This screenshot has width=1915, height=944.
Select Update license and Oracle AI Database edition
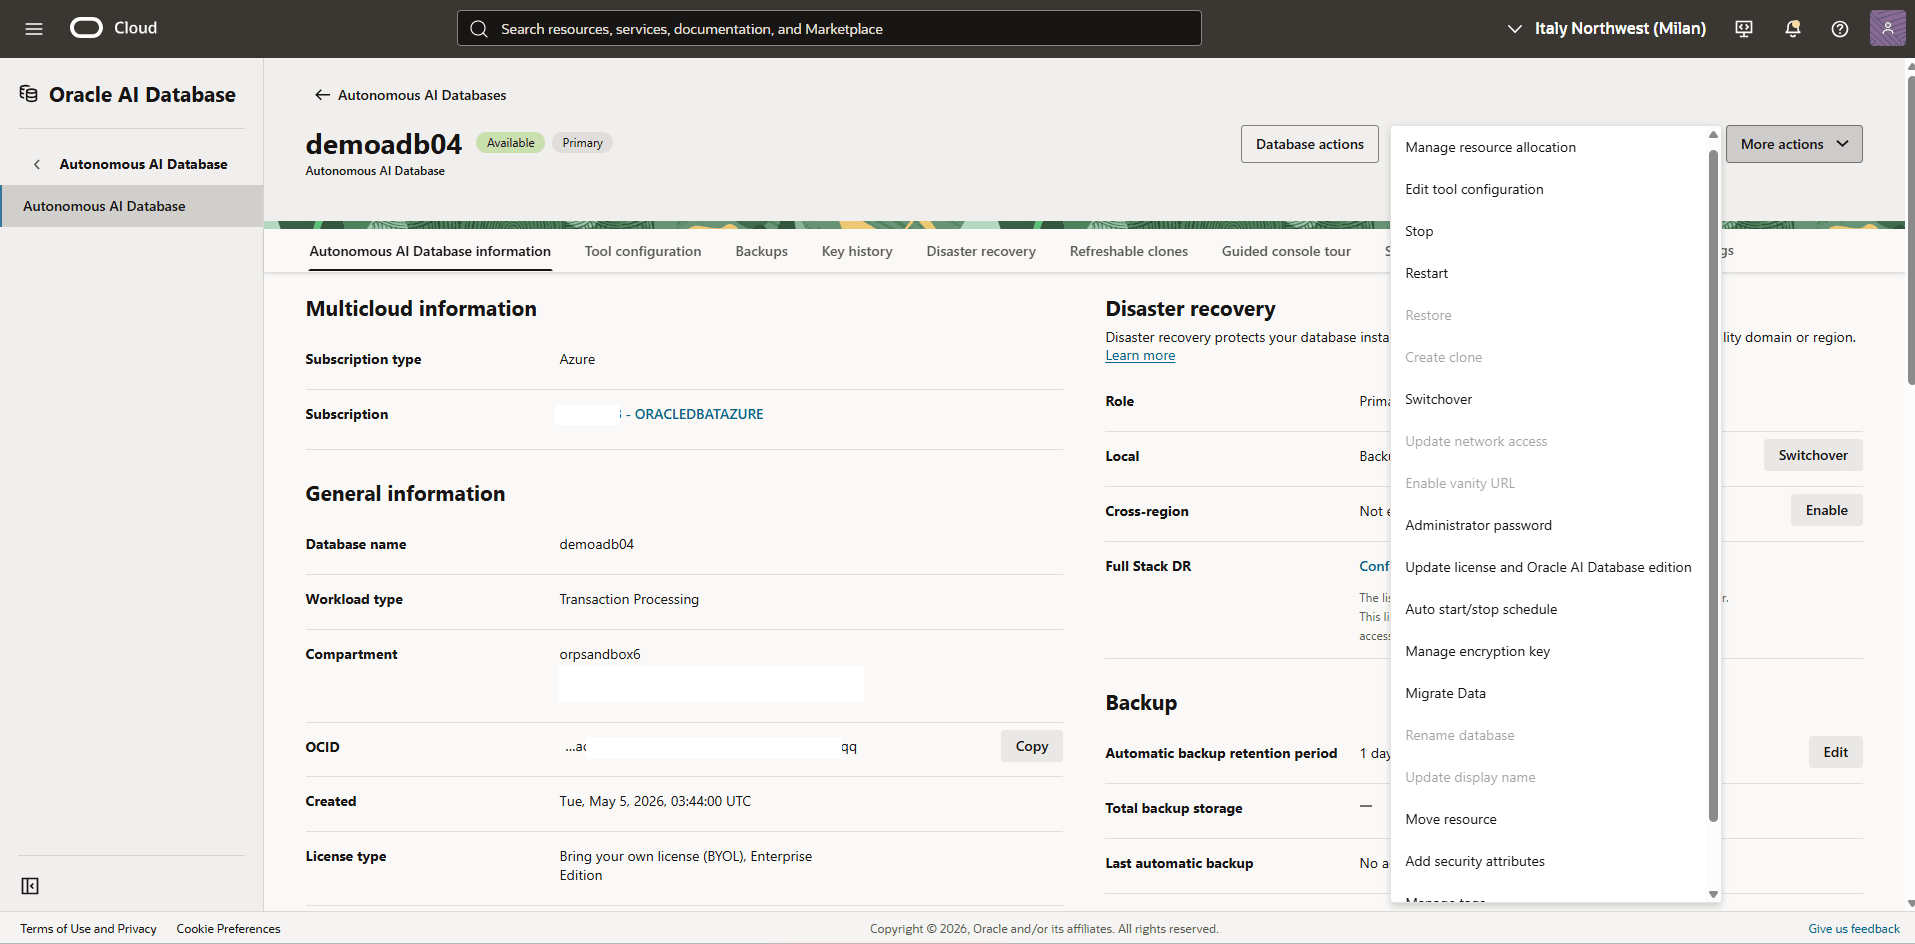(x=1548, y=567)
